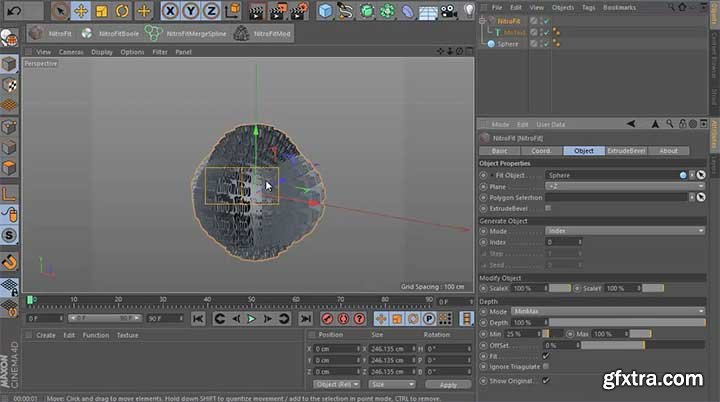
Task: Enable the ExtrudeBevel checkbox
Action: tap(548, 208)
